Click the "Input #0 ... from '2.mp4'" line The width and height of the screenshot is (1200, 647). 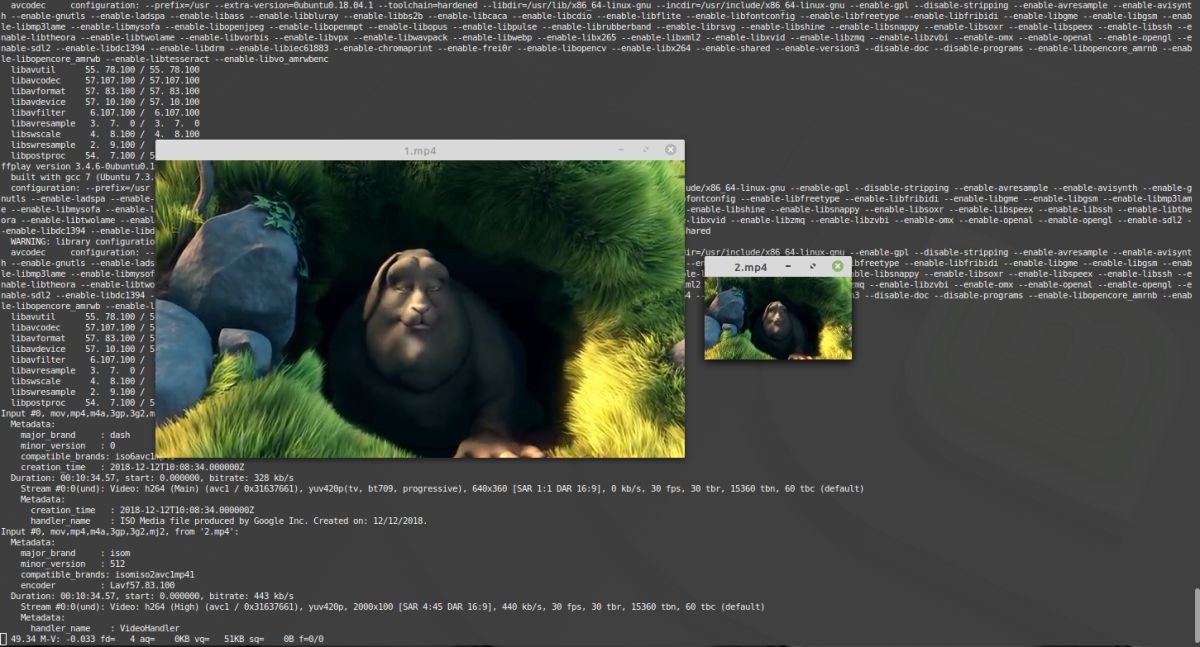pos(120,532)
